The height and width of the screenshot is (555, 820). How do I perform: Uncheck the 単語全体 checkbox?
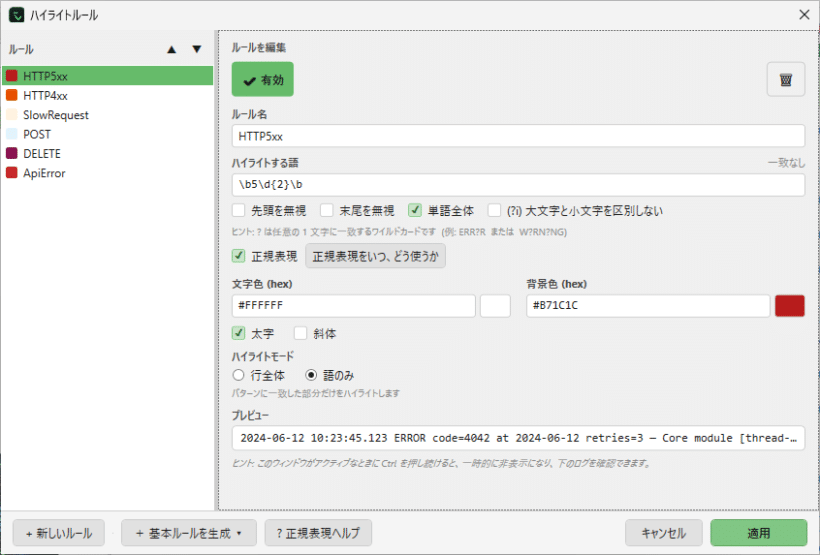(x=415, y=210)
